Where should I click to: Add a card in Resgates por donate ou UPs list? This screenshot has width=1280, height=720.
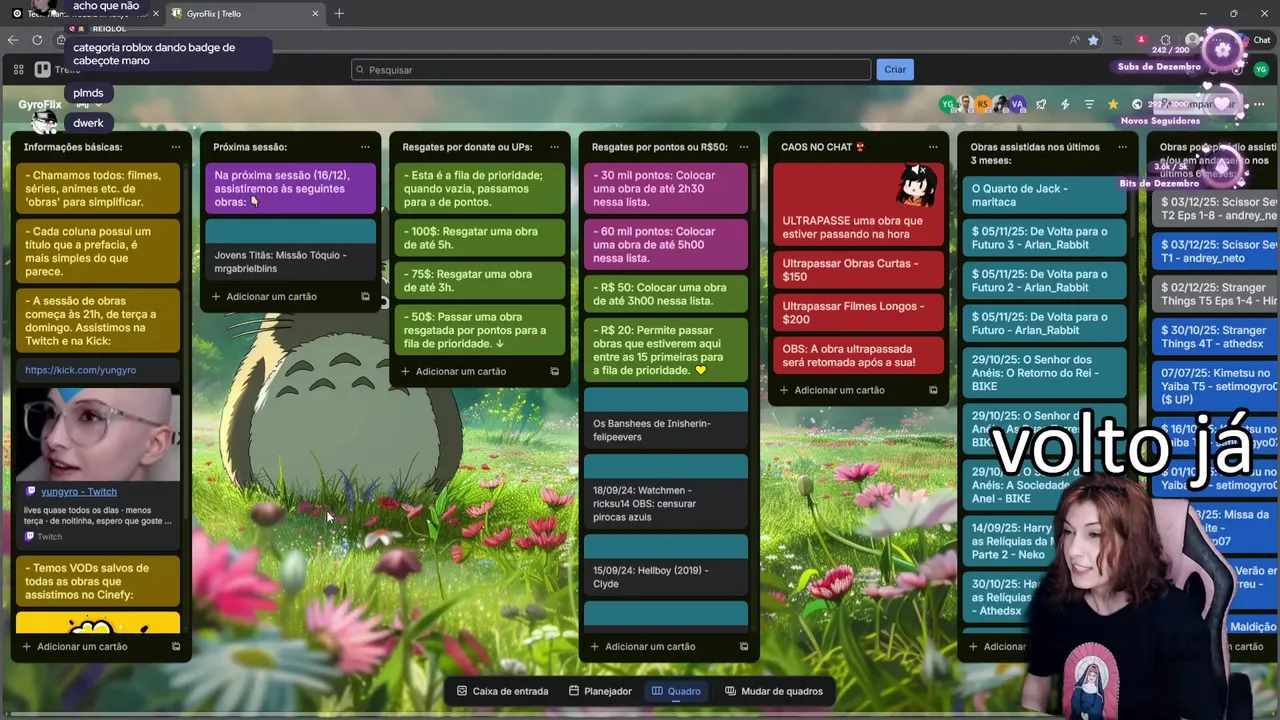pyautogui.click(x=460, y=371)
